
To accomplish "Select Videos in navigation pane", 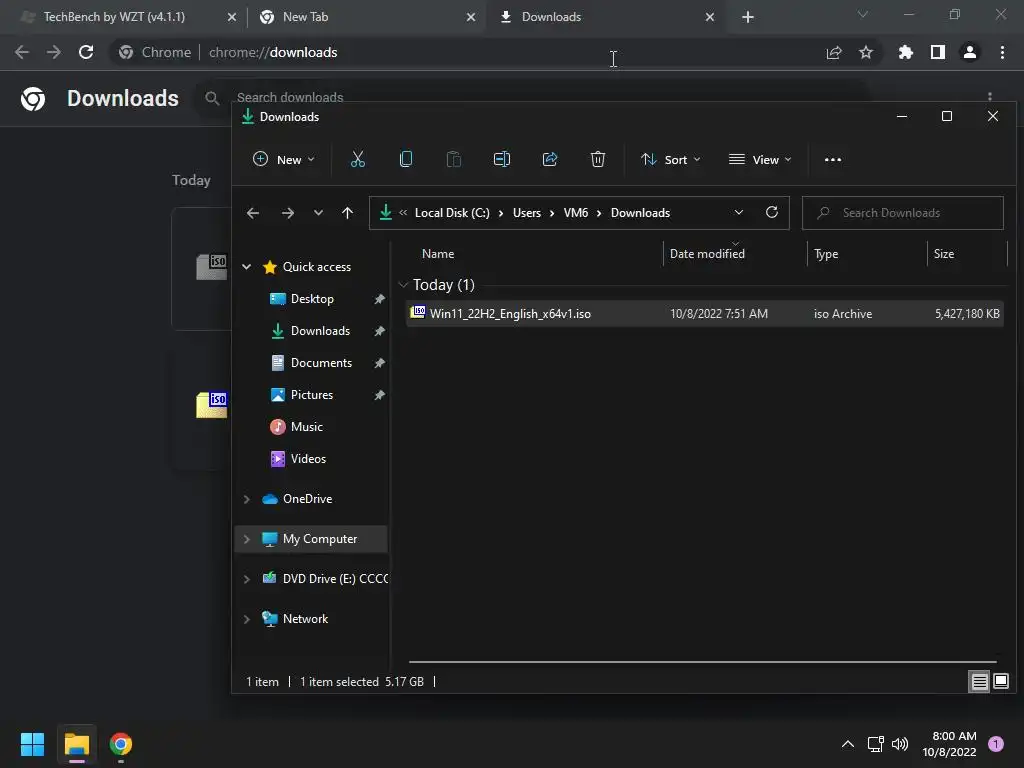I will tap(308, 459).
